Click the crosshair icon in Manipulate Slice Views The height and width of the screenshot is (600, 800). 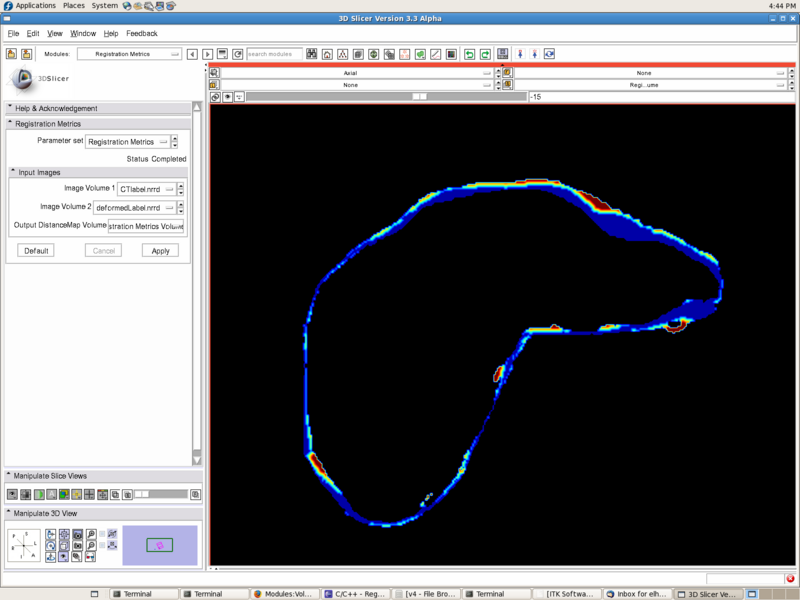point(77,494)
